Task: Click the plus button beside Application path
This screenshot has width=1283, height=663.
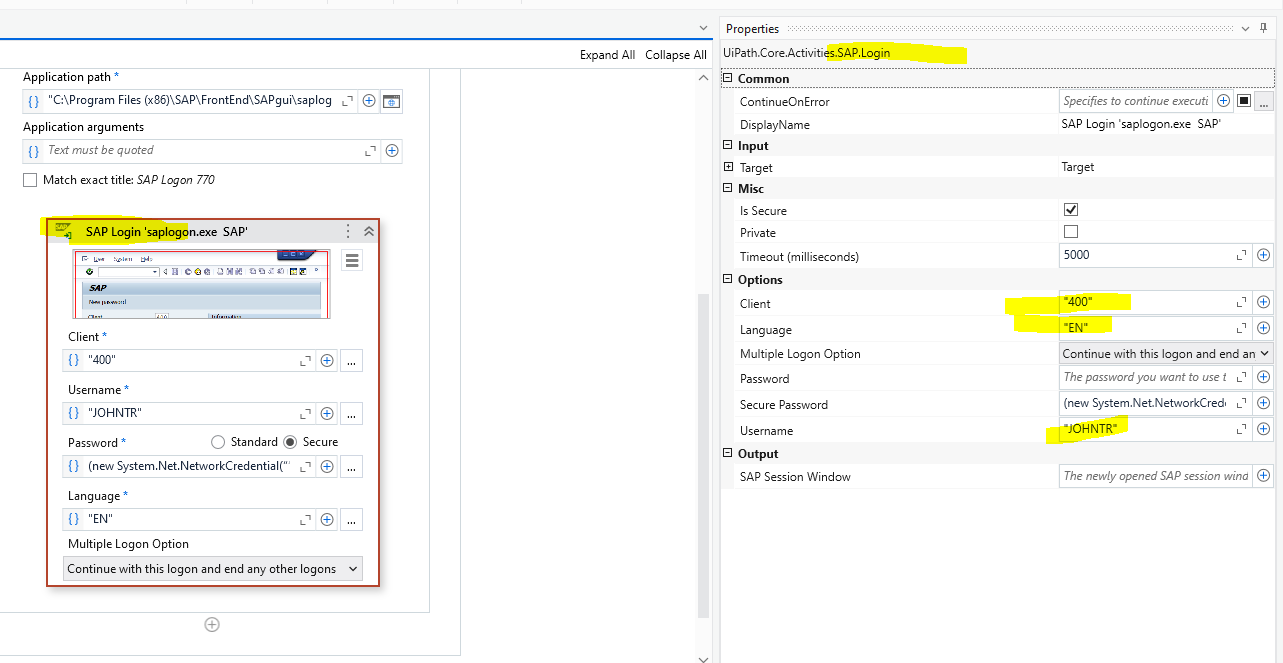Action: coord(369,101)
